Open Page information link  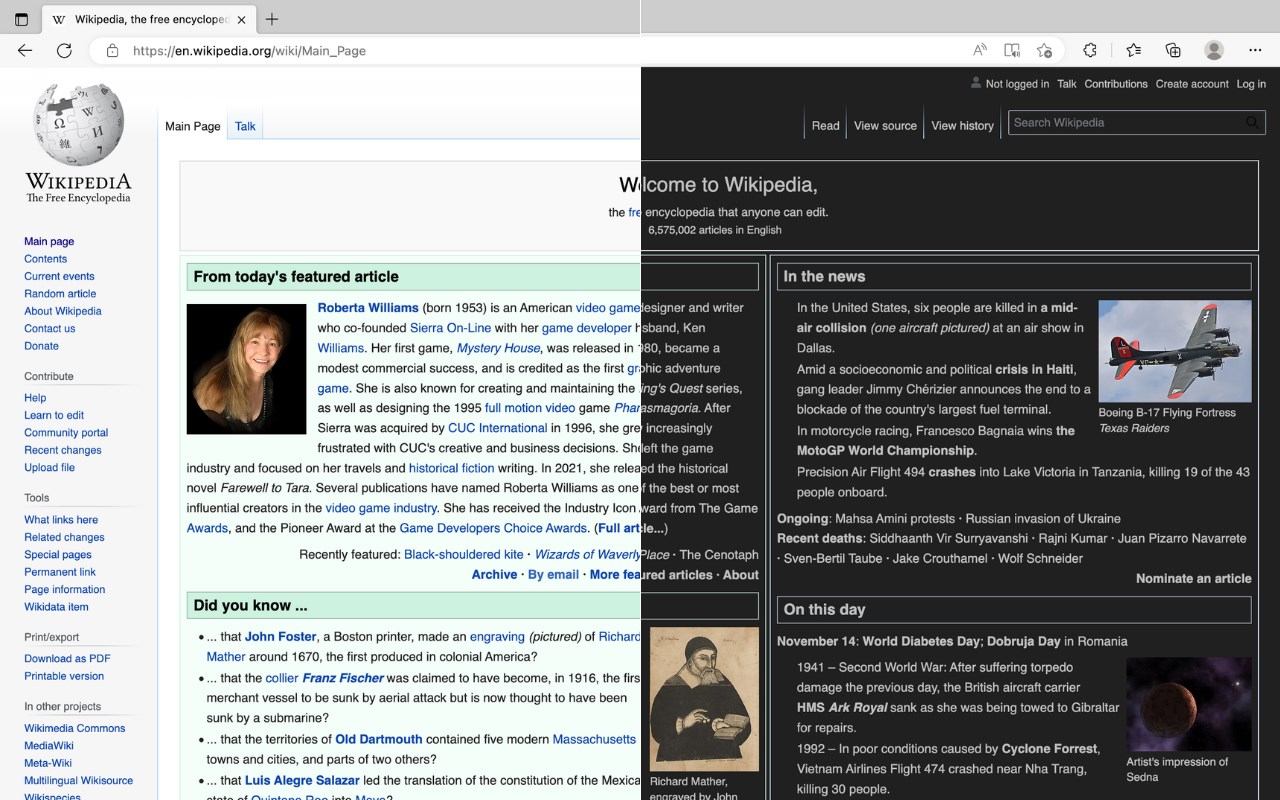[x=65, y=590]
